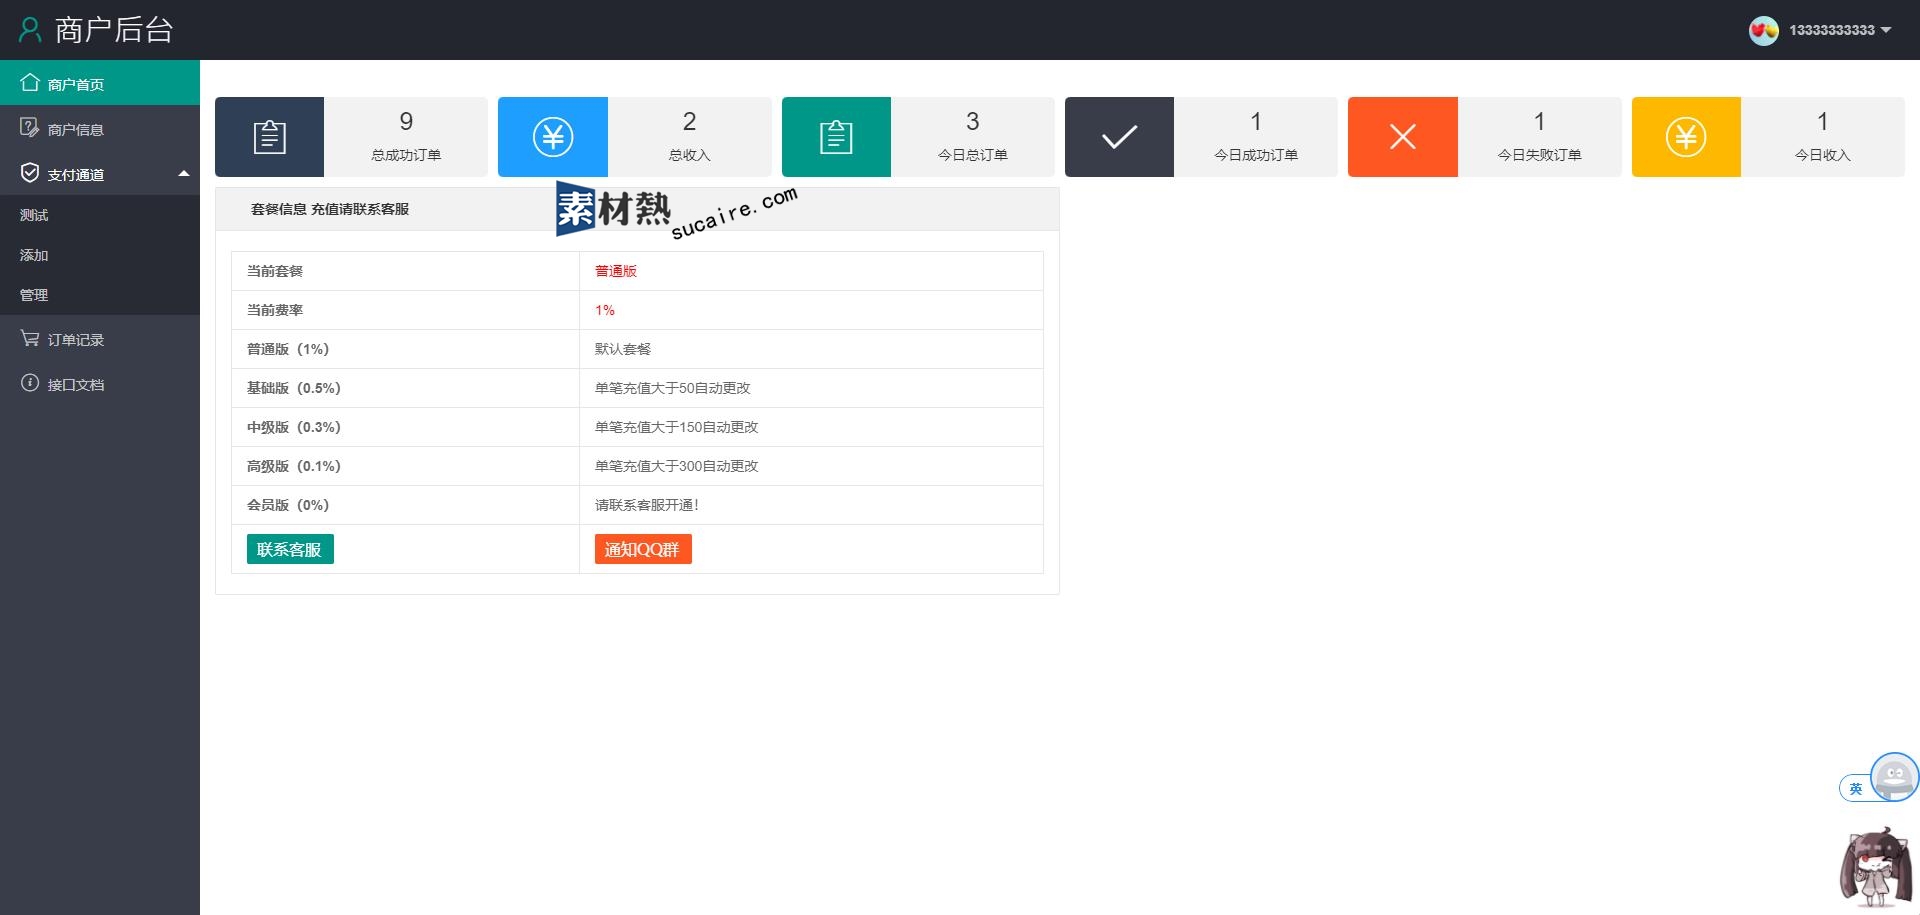Viewport: 1920px width, 915px height.
Task: Click the 会员版（0%） row label
Action: 288,505
